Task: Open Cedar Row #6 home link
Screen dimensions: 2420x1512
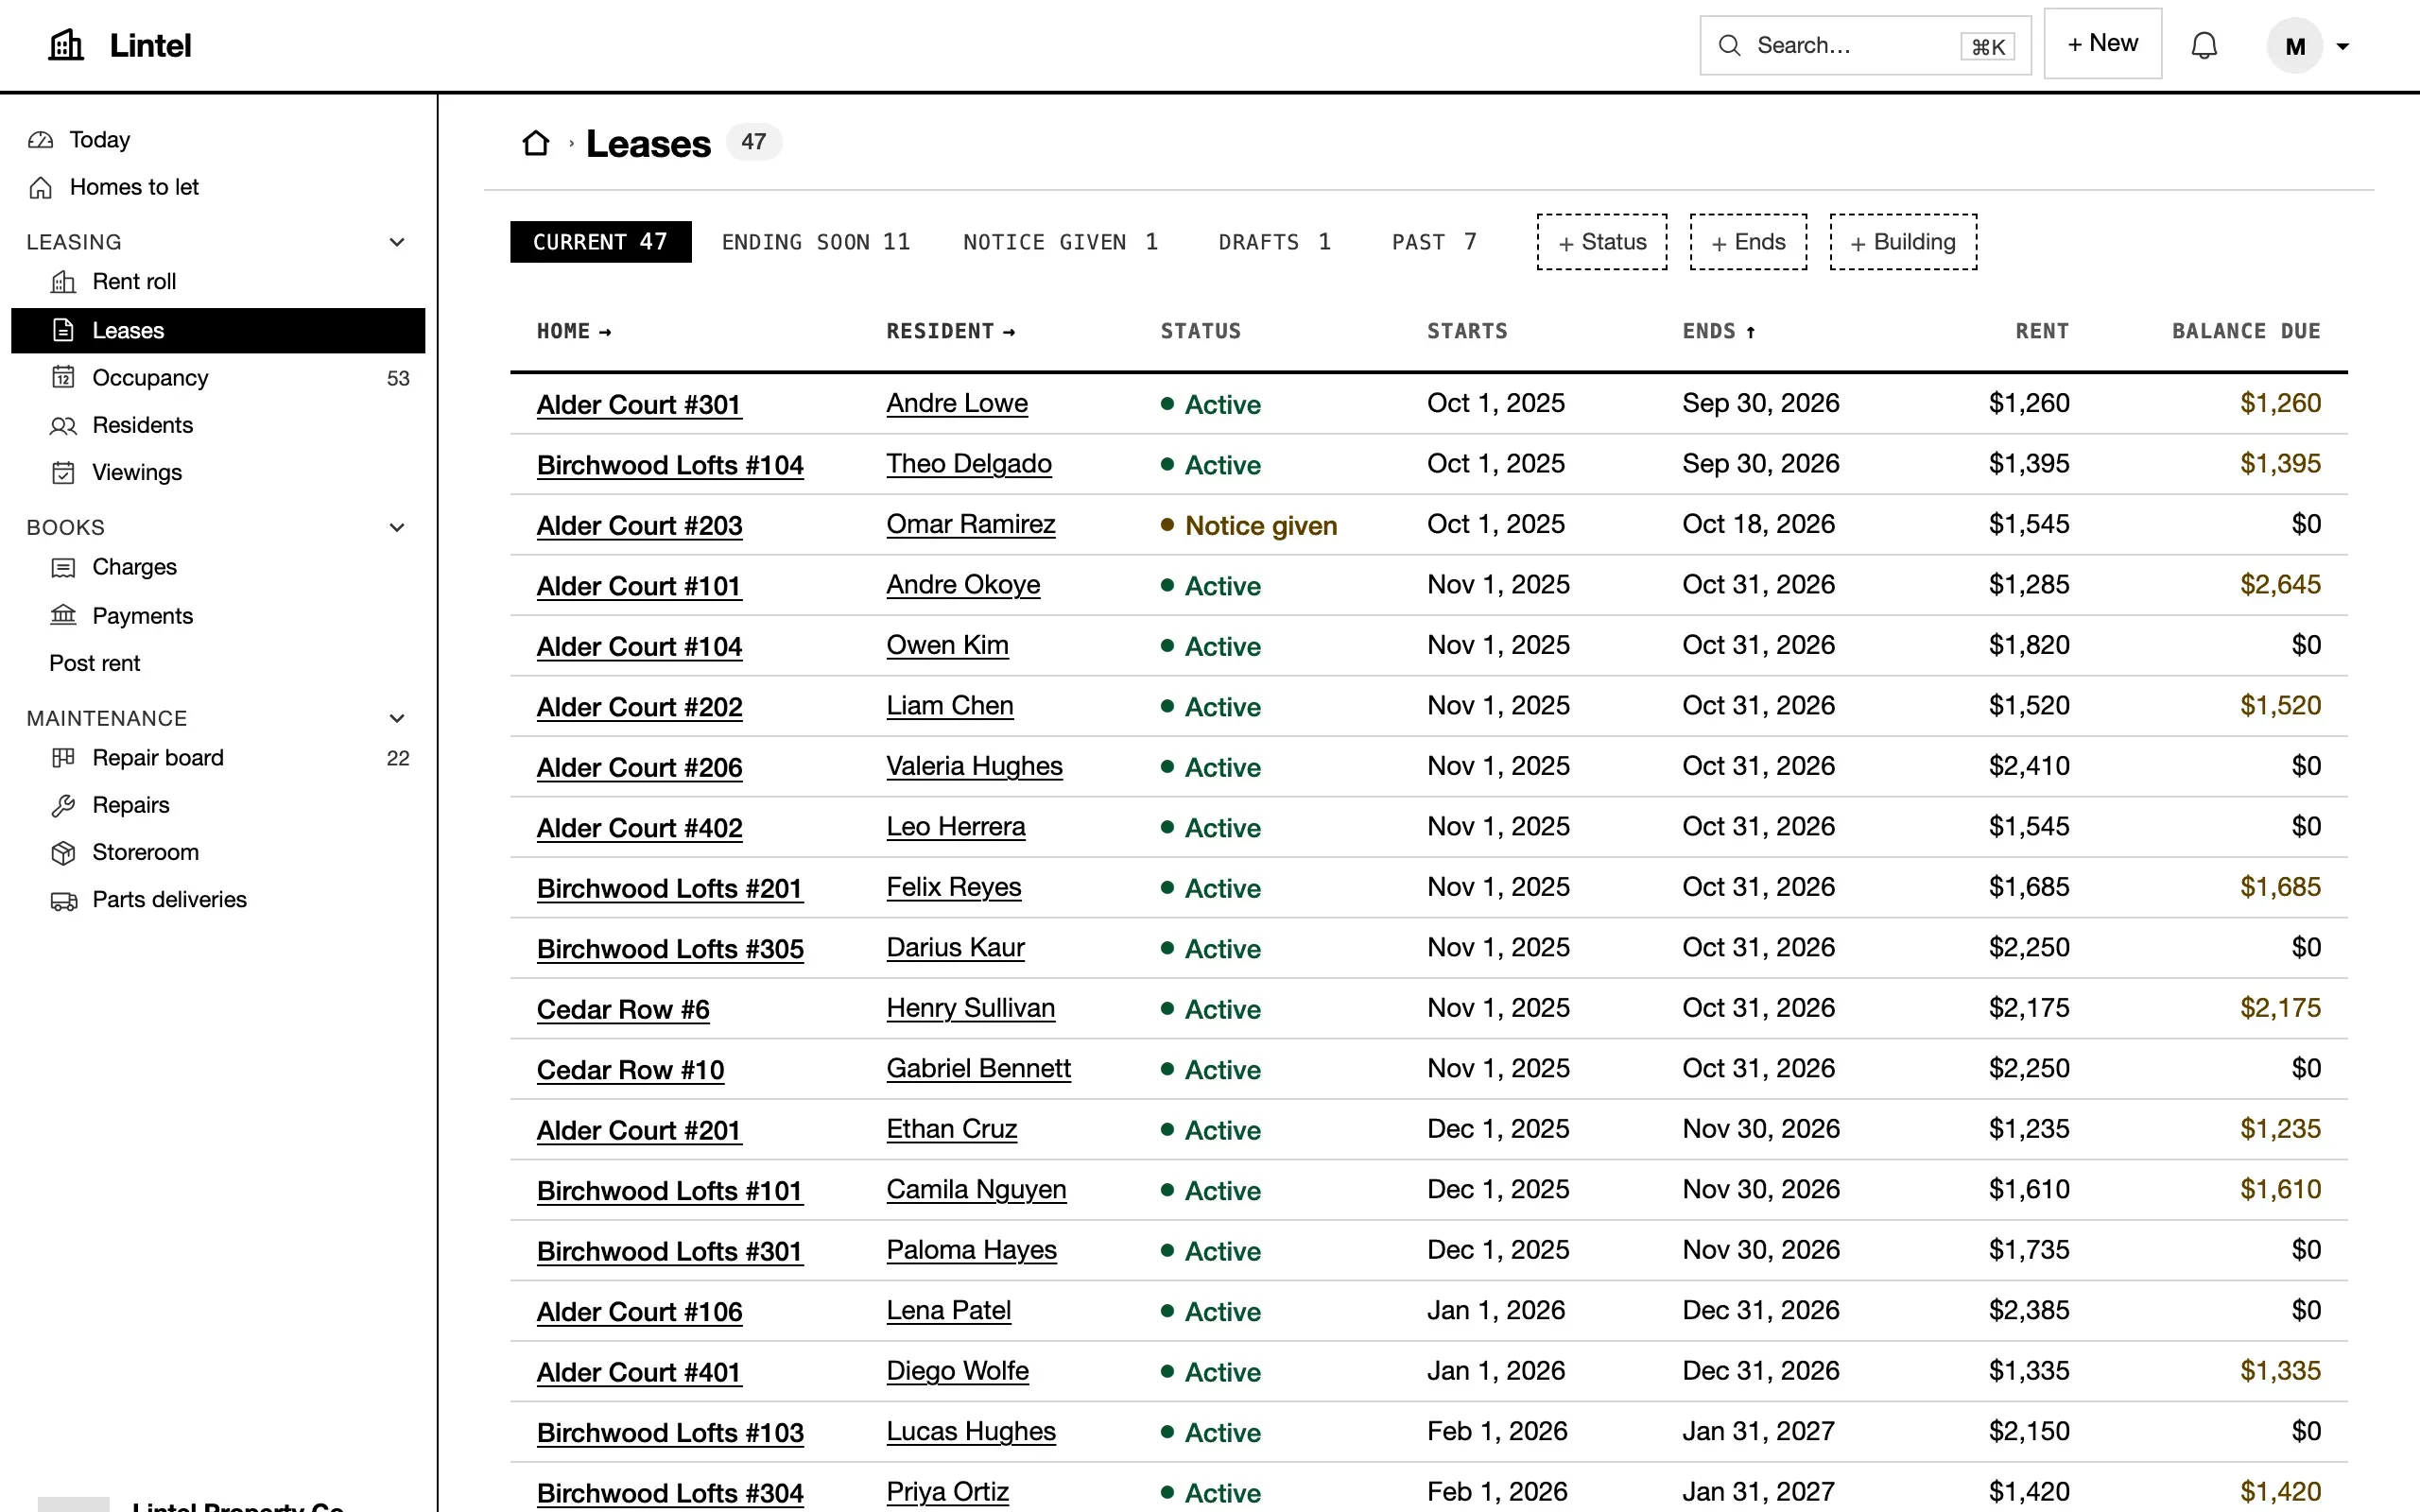Action: tap(623, 1009)
